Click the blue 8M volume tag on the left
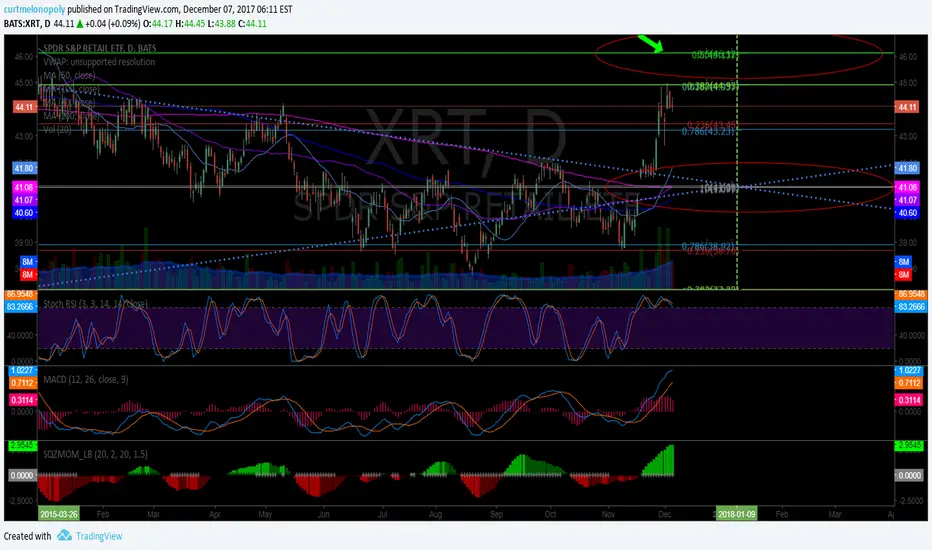This screenshot has width=932, height=550. pyautogui.click(x=28, y=262)
